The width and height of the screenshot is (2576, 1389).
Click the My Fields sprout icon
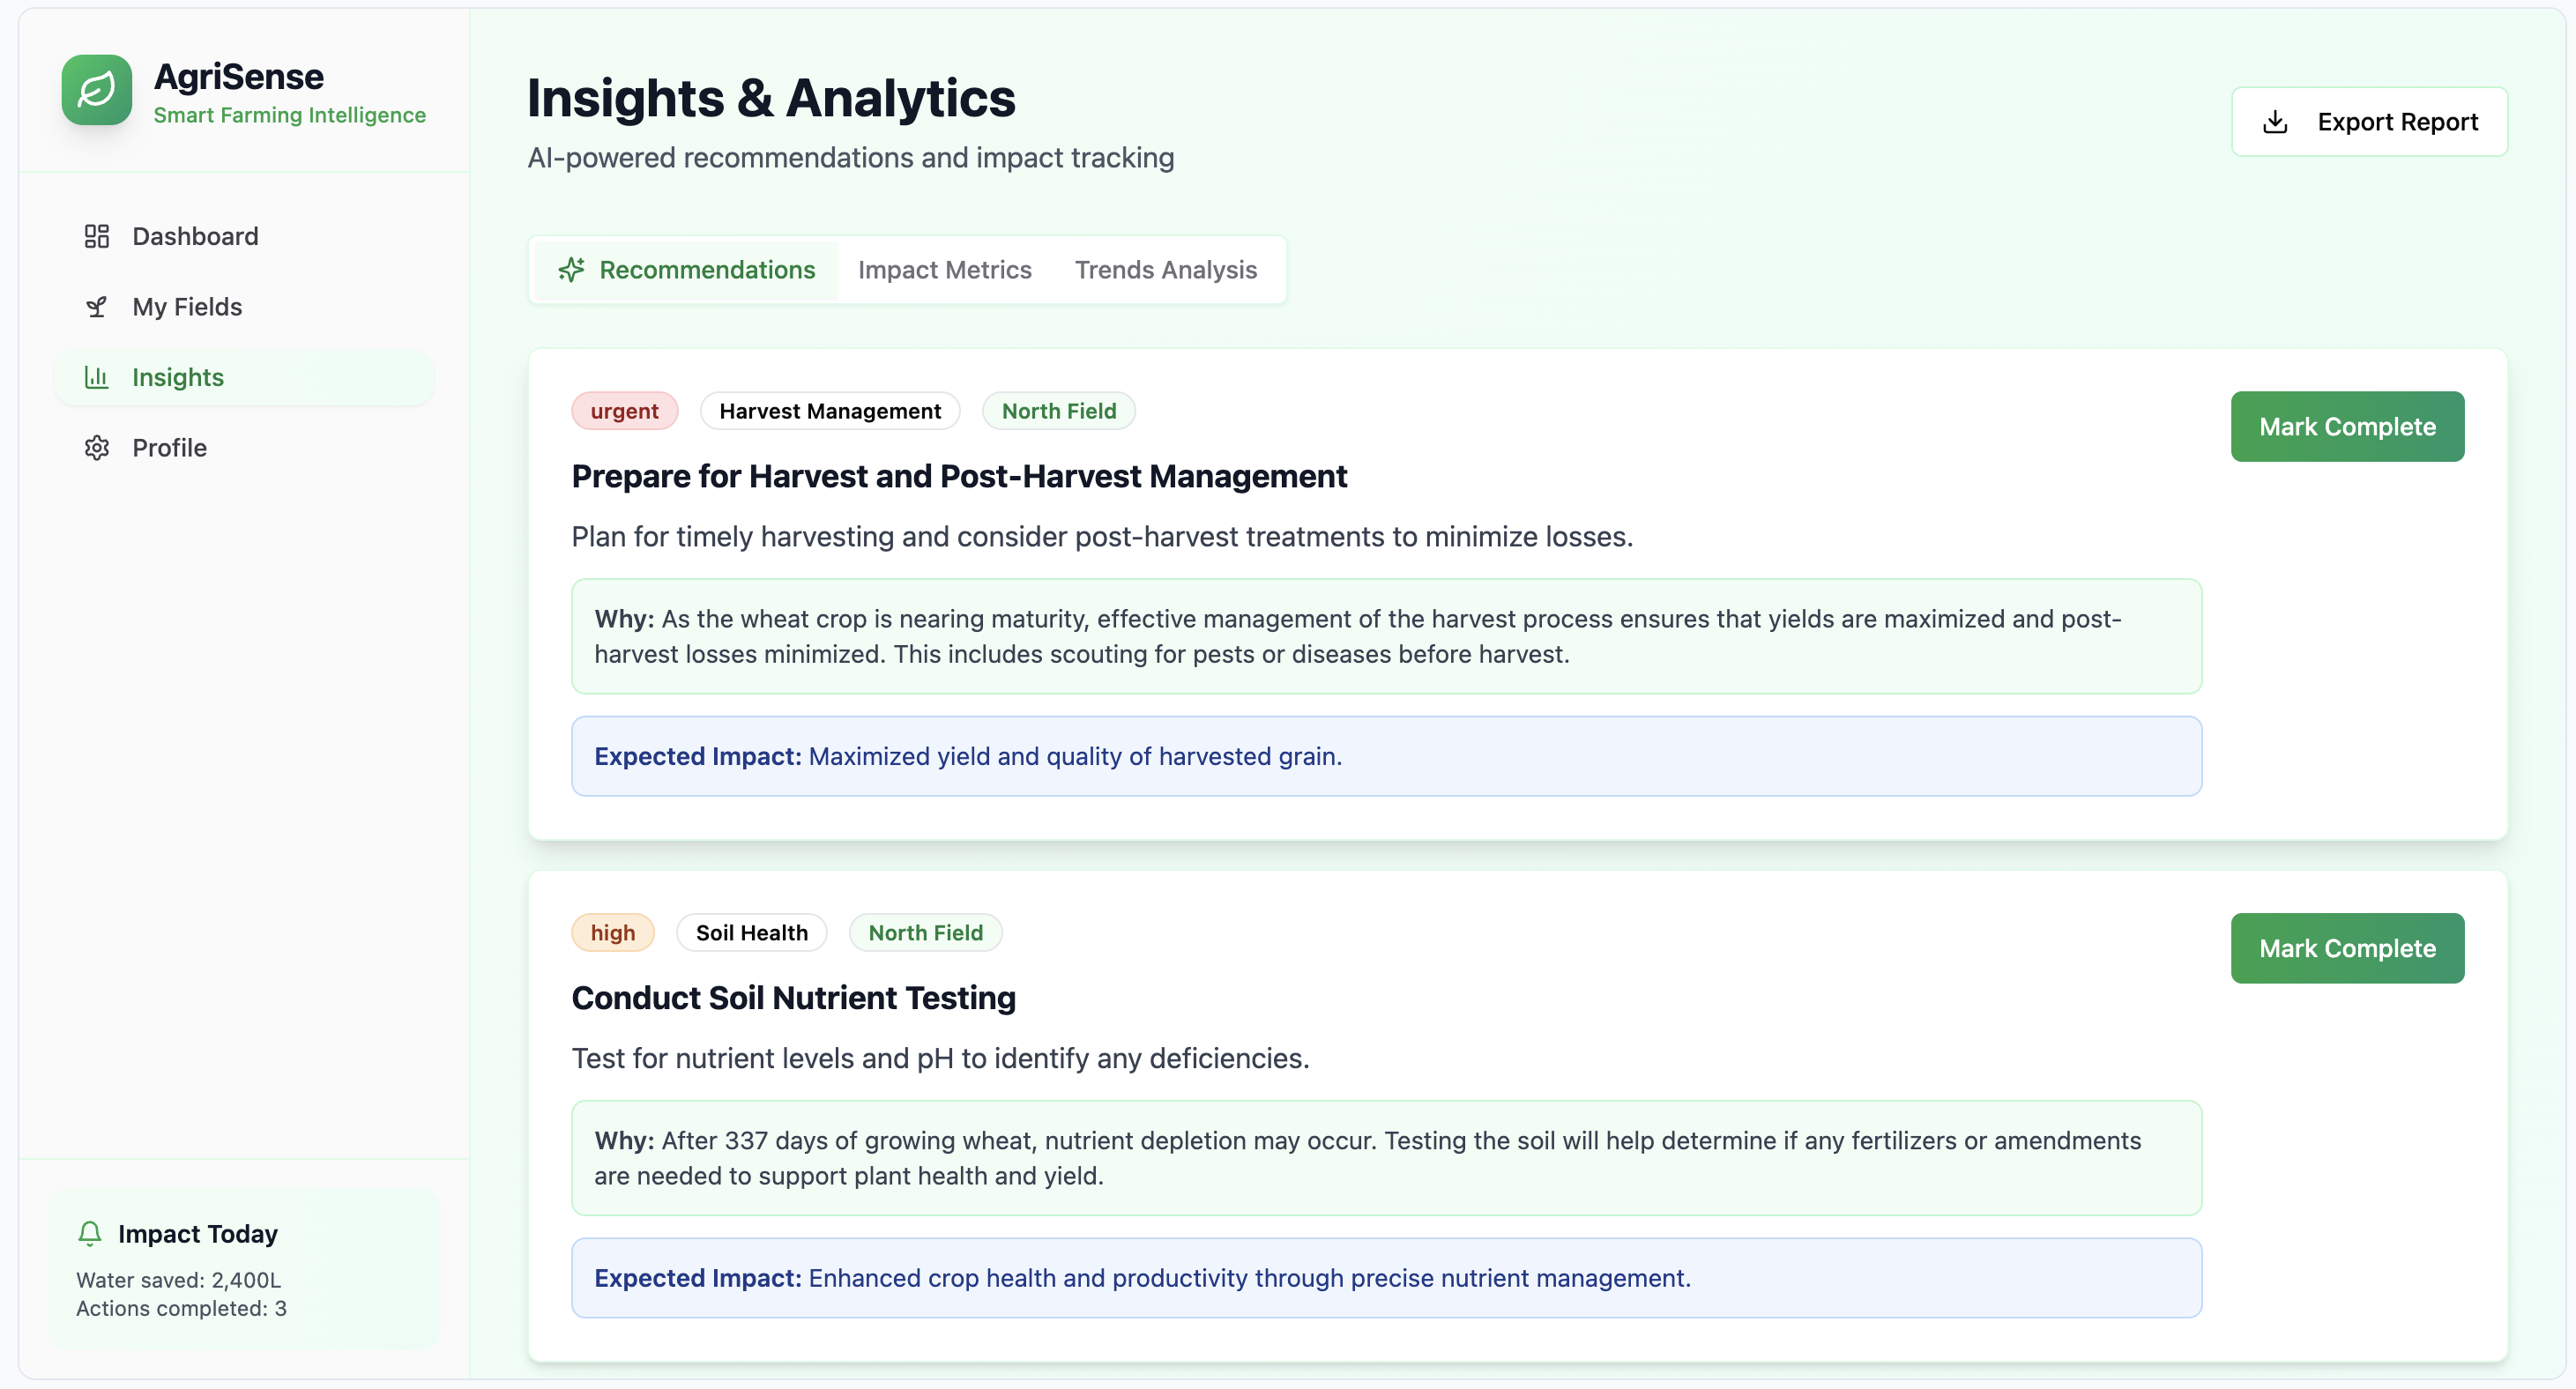(97, 307)
